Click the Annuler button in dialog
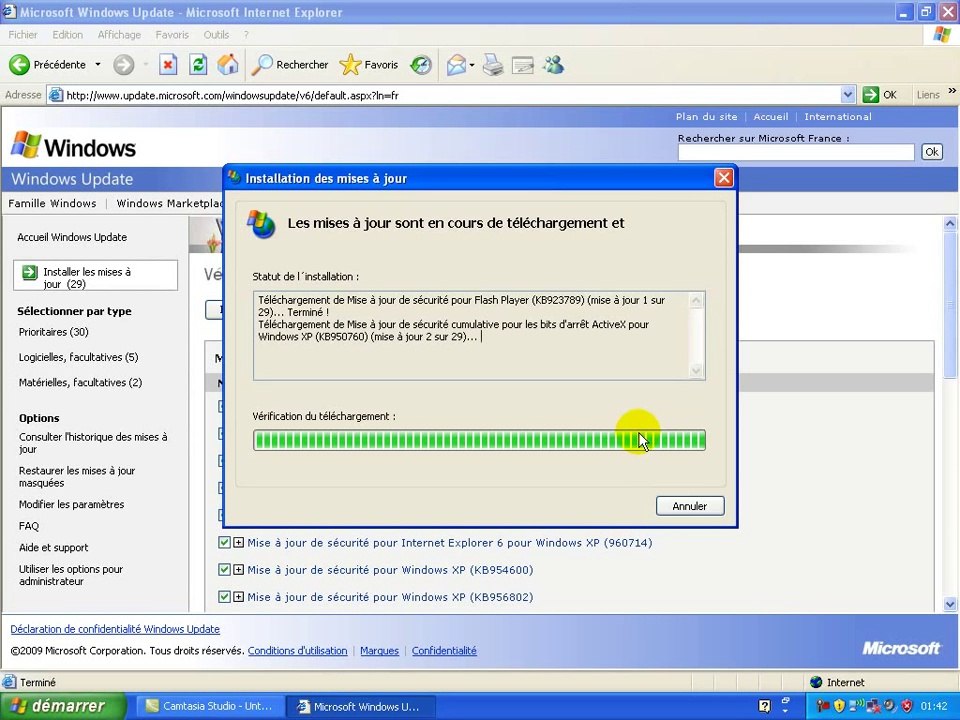The height and width of the screenshot is (720, 960). point(690,506)
